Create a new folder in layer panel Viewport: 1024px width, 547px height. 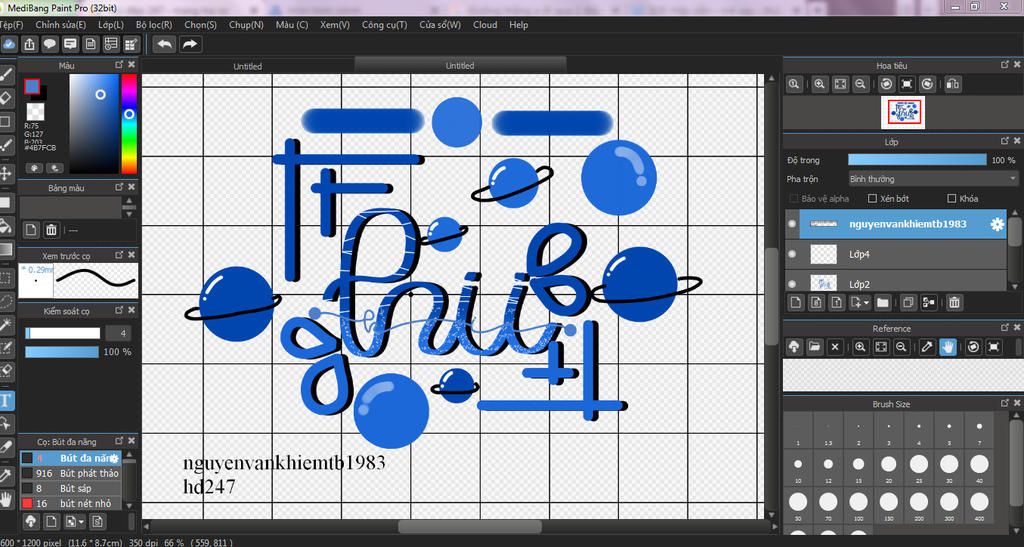(882, 302)
